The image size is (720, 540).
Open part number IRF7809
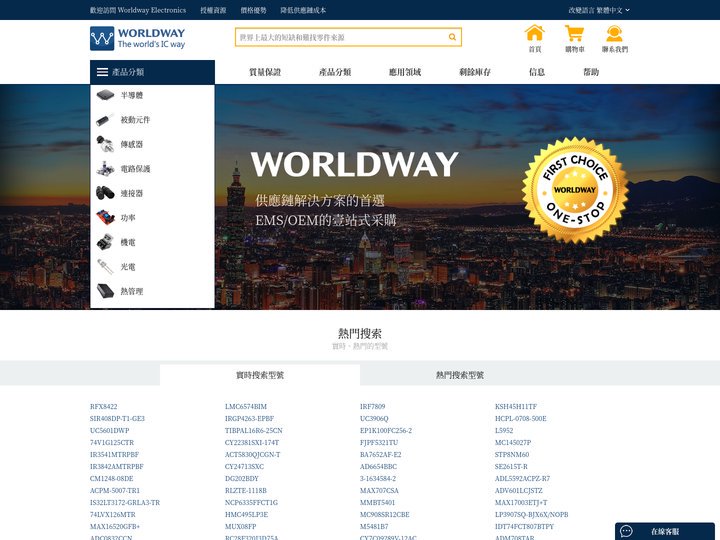[x=372, y=406]
